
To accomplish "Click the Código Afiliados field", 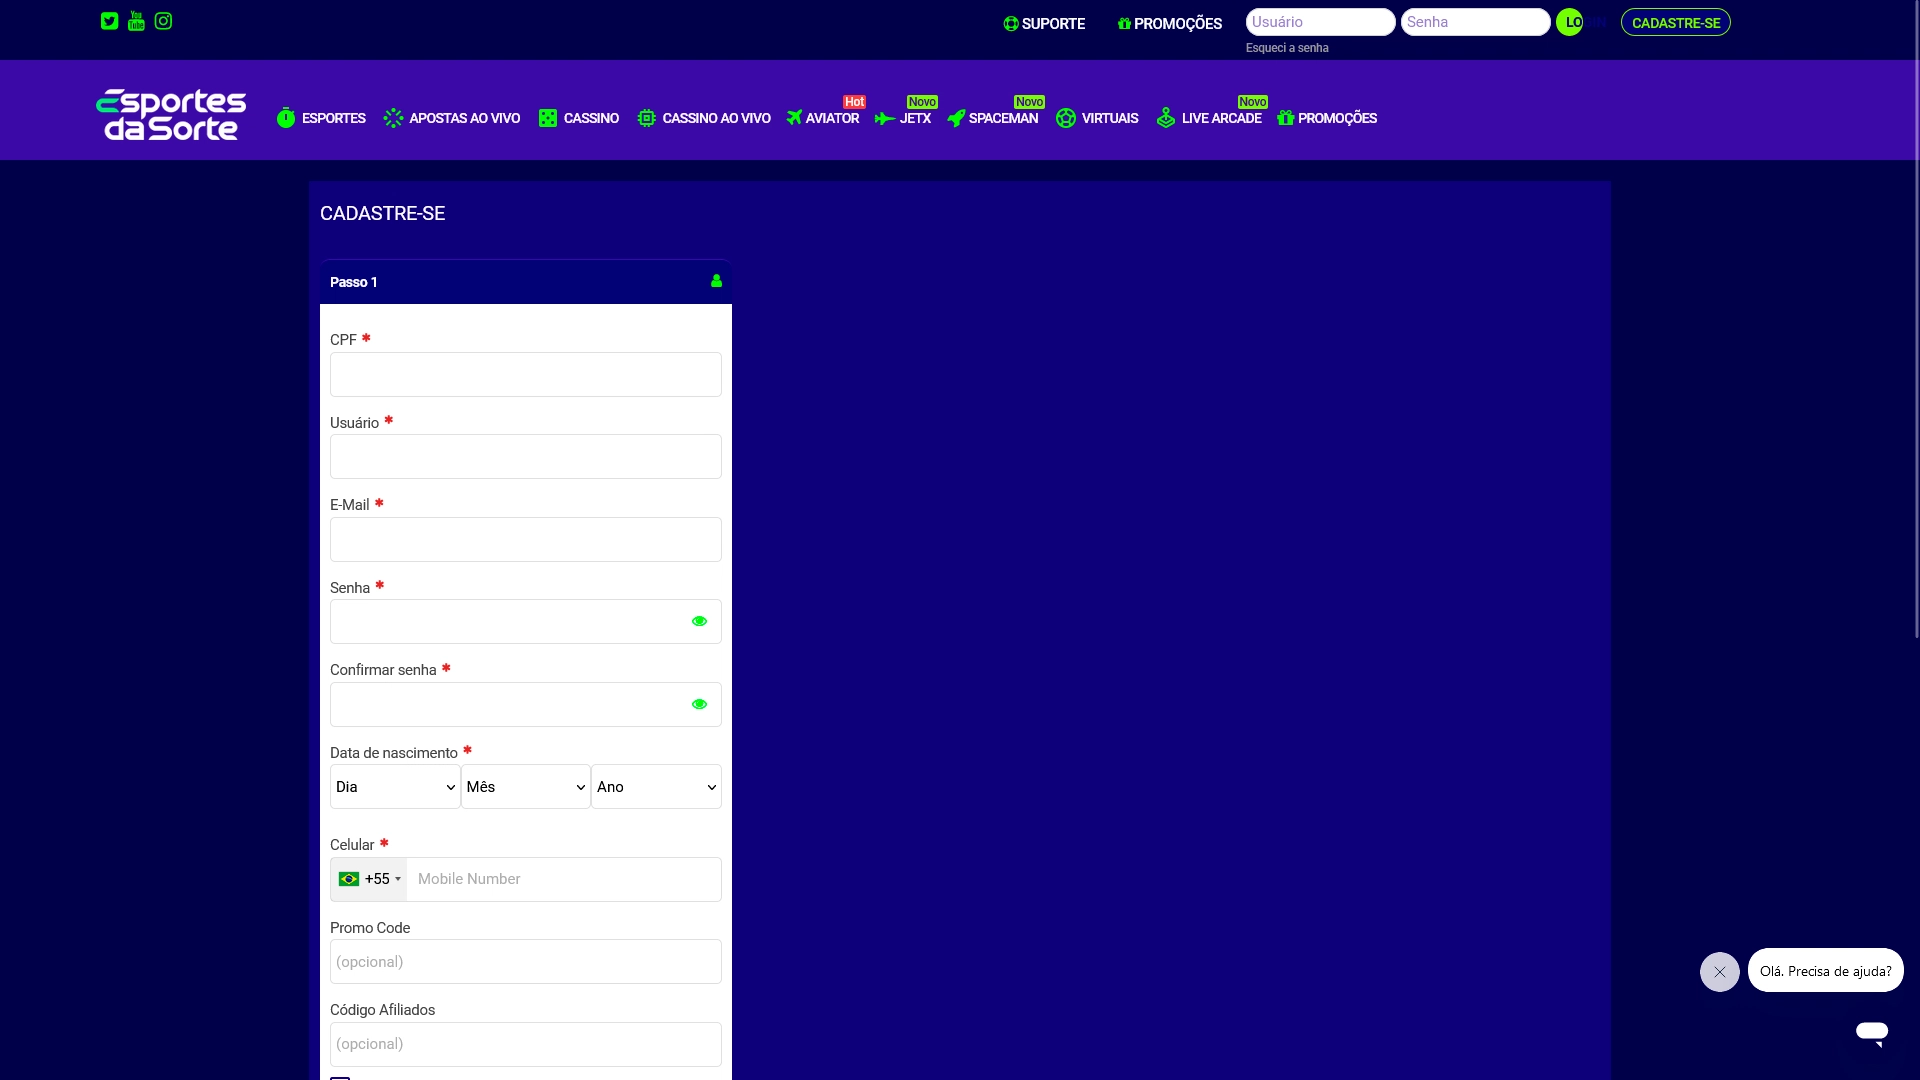I will point(526,1045).
